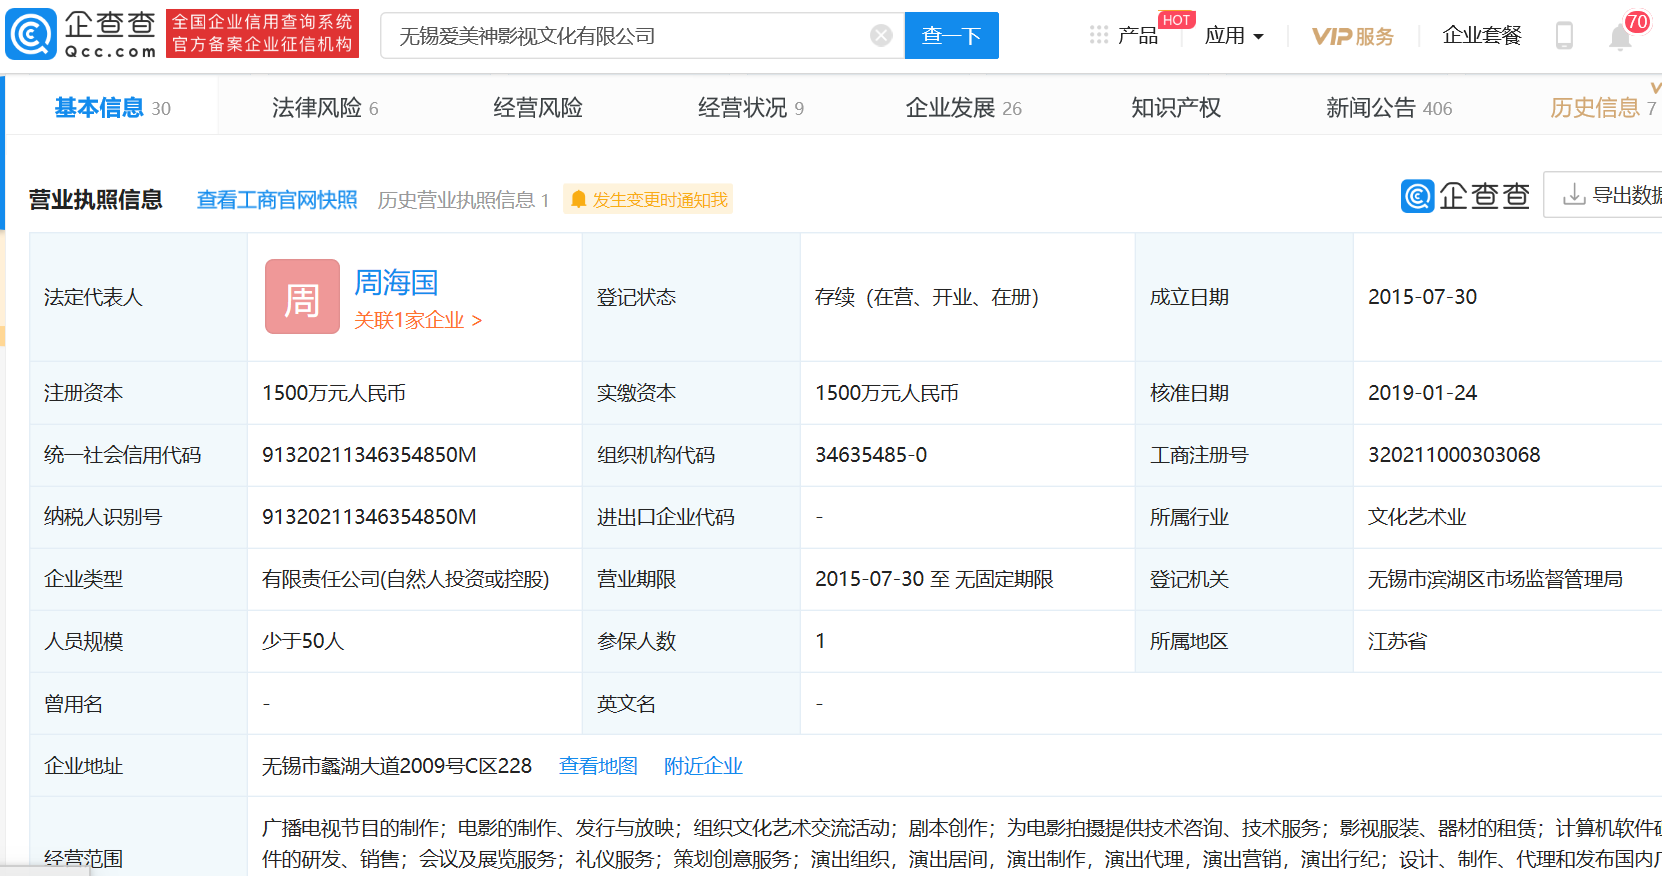Open the products grid icon
Image resolution: width=1662 pixels, height=876 pixels.
(1099, 35)
